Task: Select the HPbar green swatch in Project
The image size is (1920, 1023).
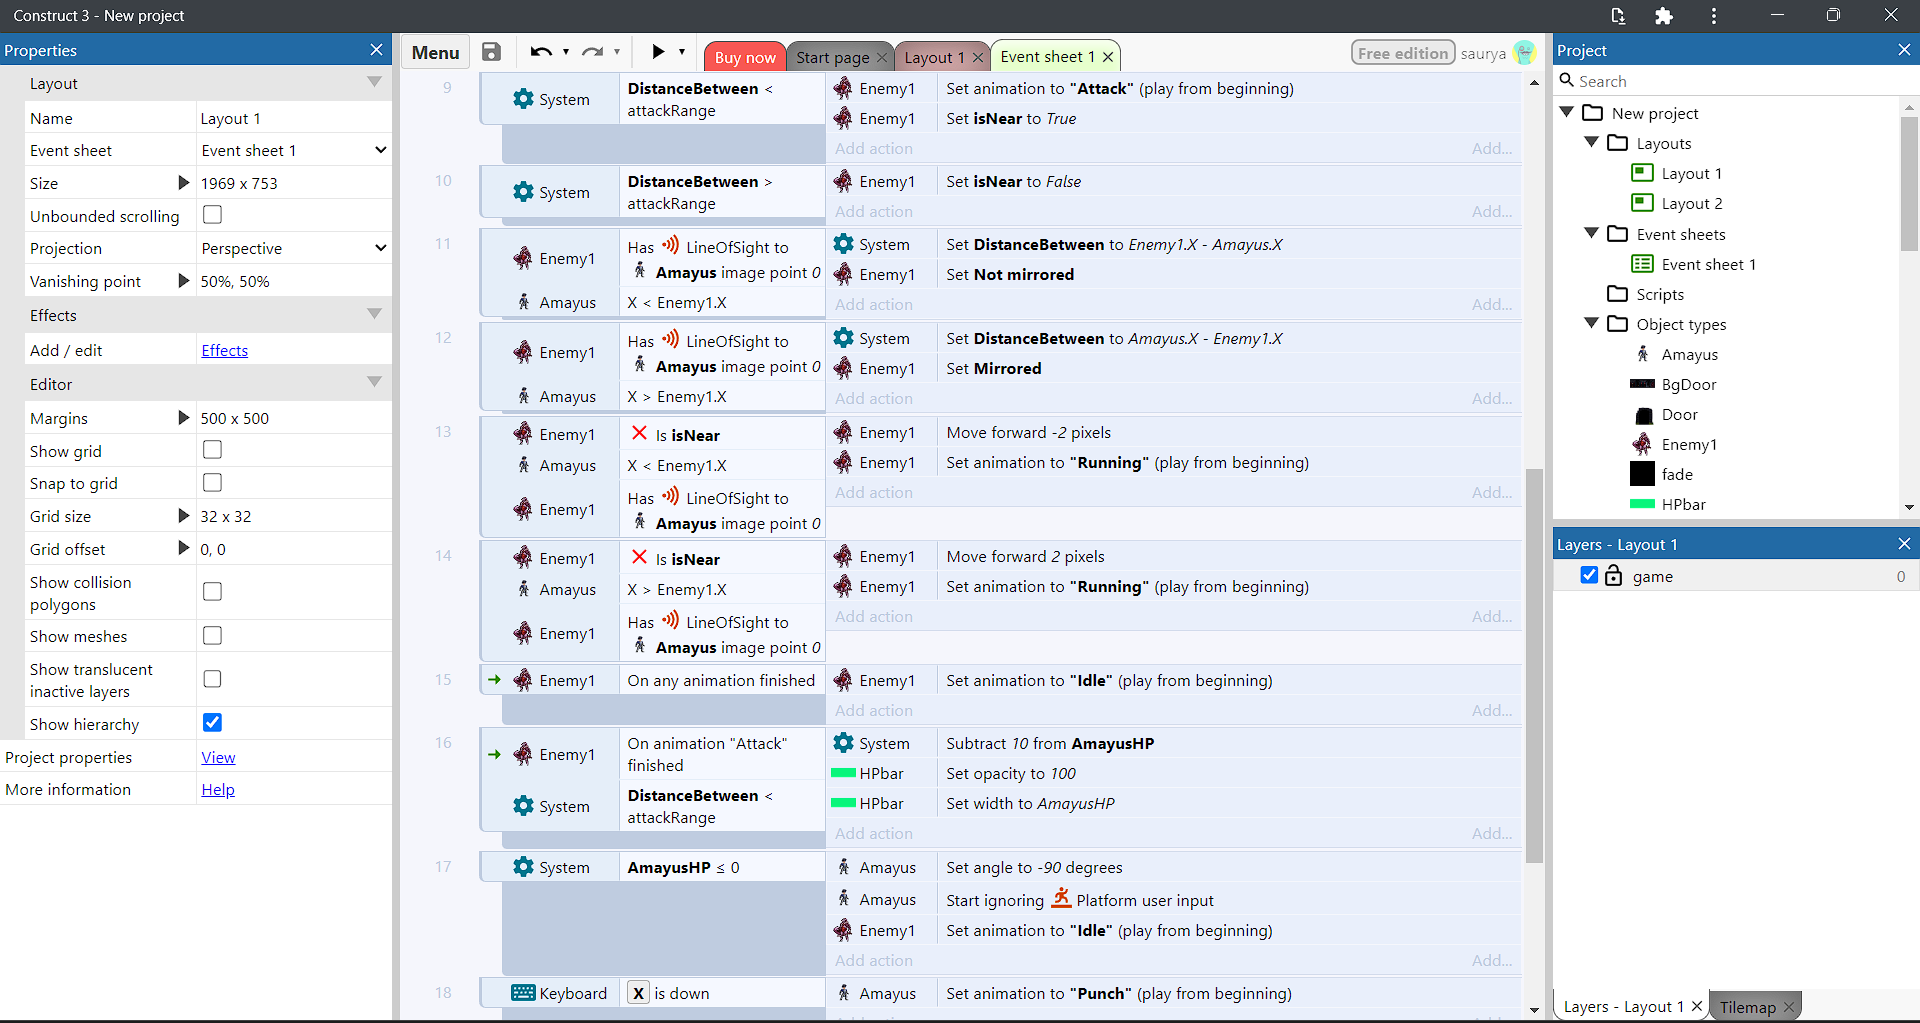Action: coord(1642,504)
